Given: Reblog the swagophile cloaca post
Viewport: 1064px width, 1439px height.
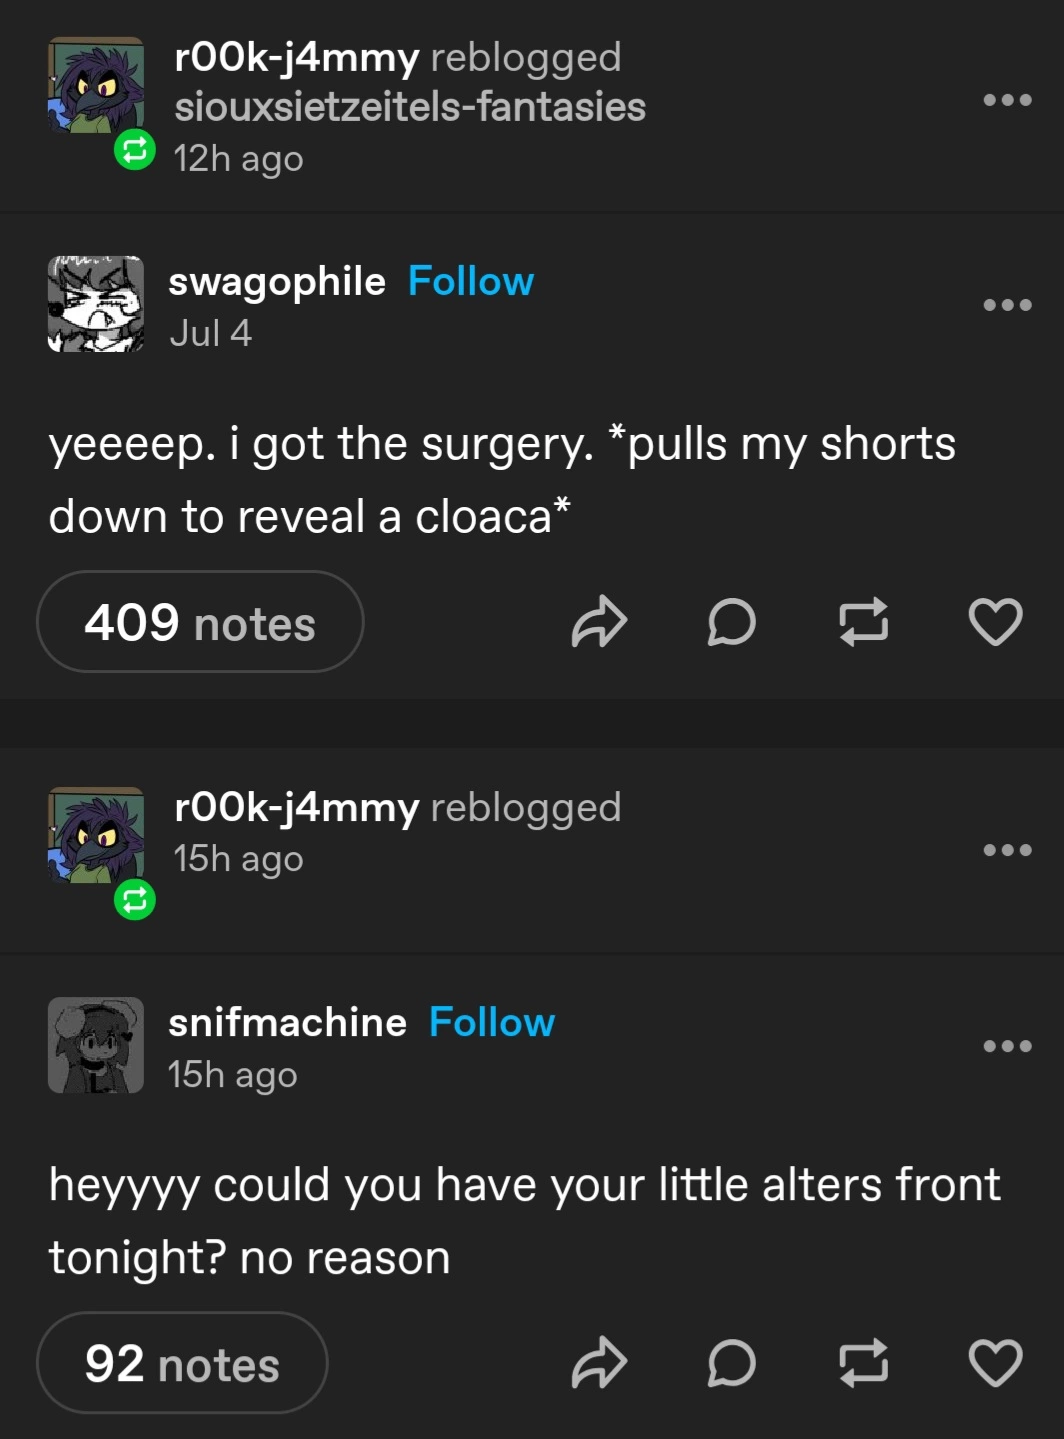Looking at the screenshot, I should click(x=863, y=622).
